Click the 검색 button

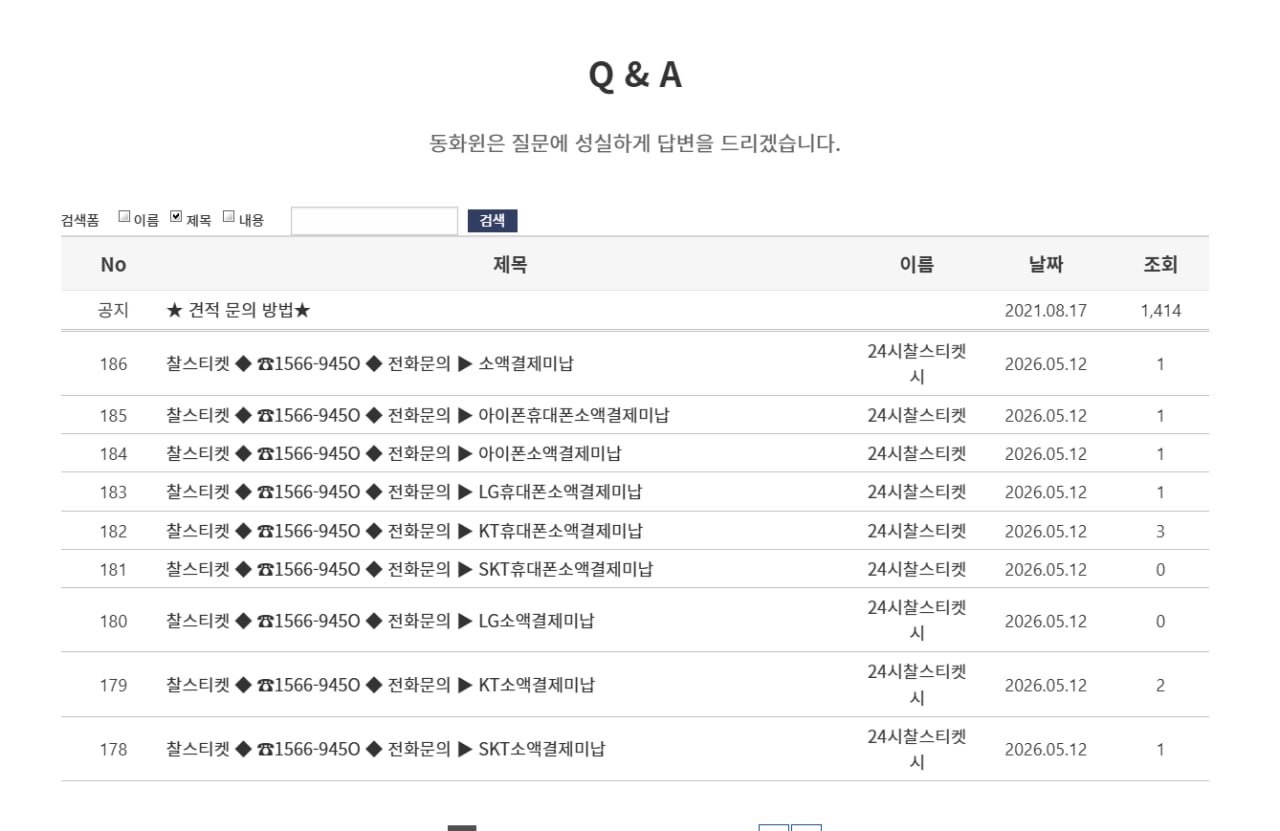pos(492,221)
